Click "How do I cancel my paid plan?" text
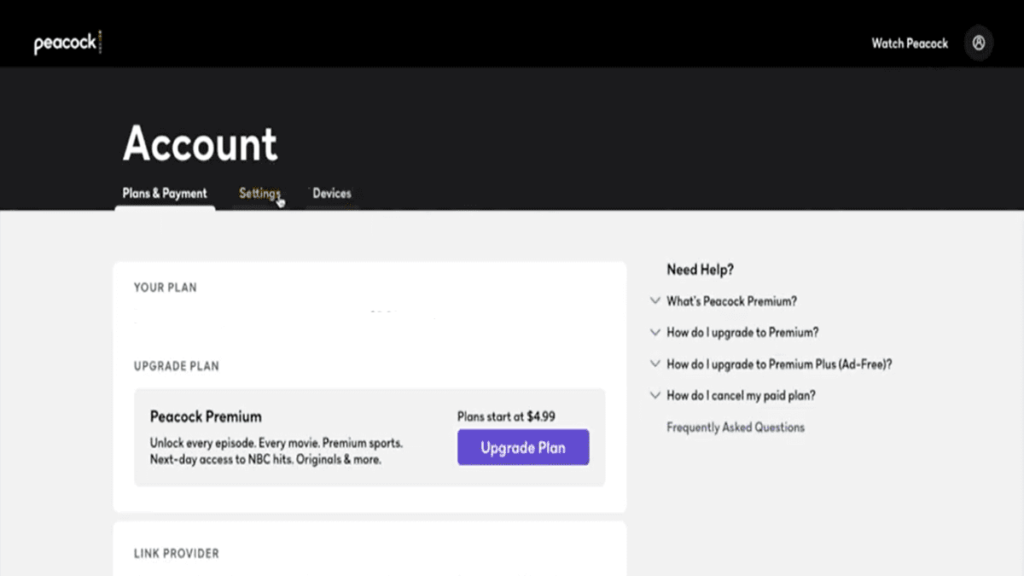This screenshot has height=576, width=1024. pyautogui.click(x=741, y=395)
